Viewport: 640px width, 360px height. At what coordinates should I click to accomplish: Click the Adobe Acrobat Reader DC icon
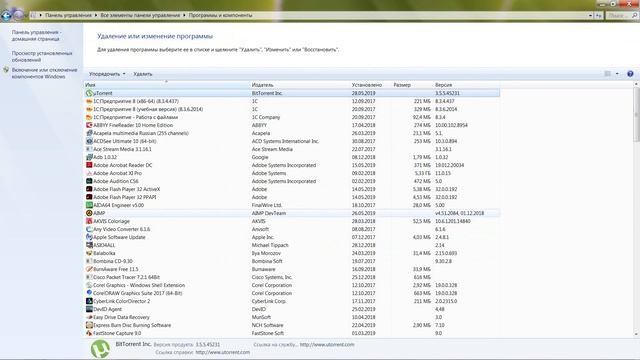pos(89,165)
